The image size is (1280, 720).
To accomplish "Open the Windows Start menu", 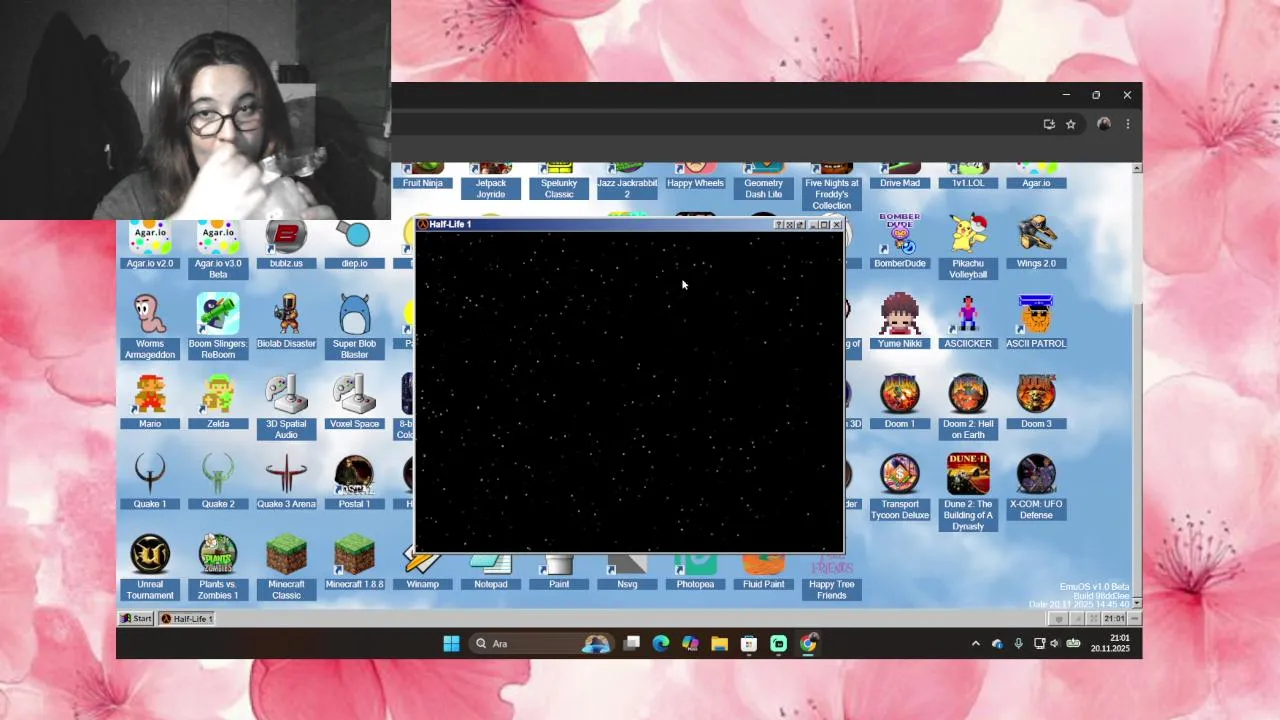I will pos(451,644).
